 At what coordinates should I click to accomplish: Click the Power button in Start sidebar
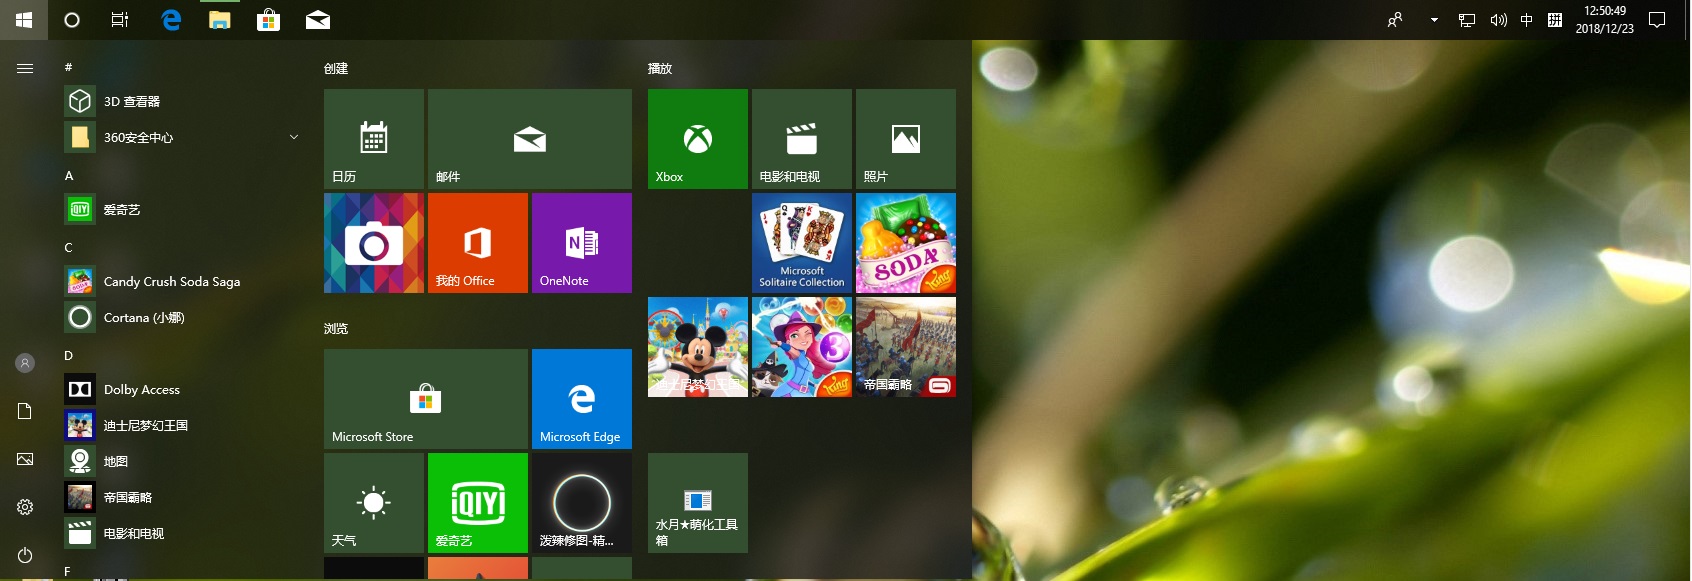pyautogui.click(x=25, y=555)
